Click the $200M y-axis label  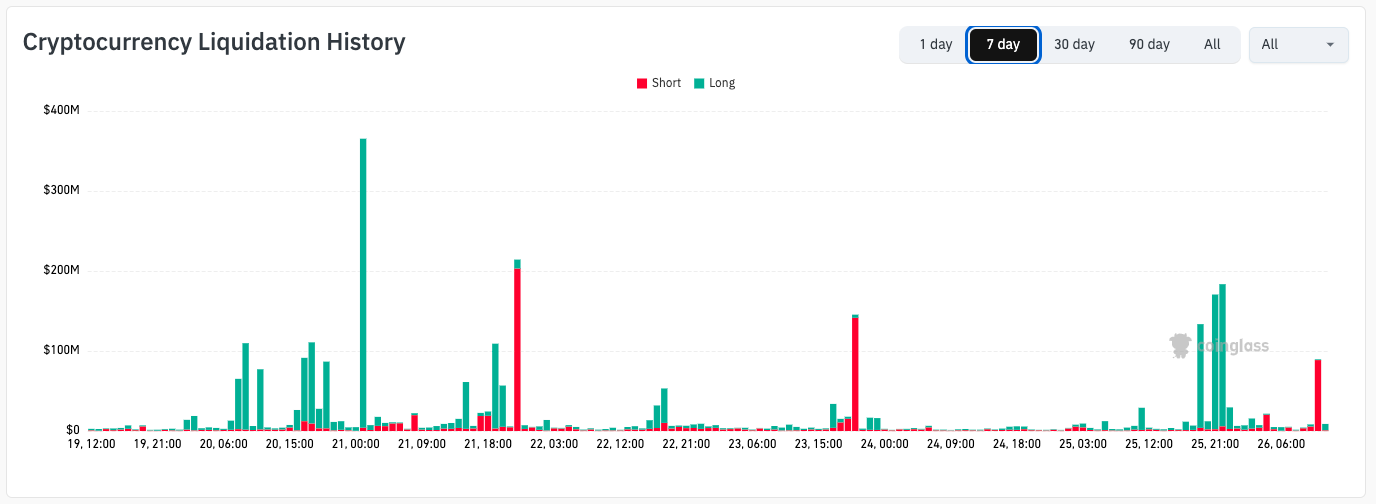coord(62,270)
